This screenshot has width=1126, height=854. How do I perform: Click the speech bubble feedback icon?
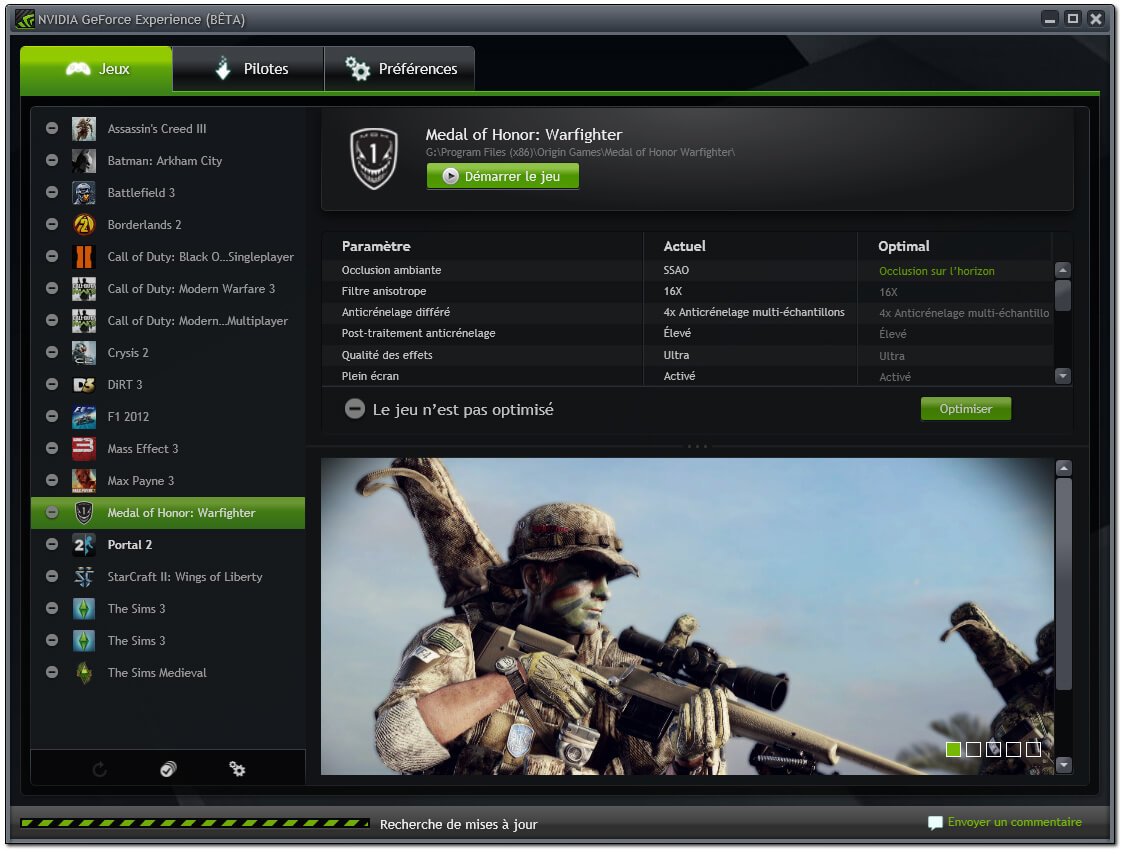click(935, 823)
